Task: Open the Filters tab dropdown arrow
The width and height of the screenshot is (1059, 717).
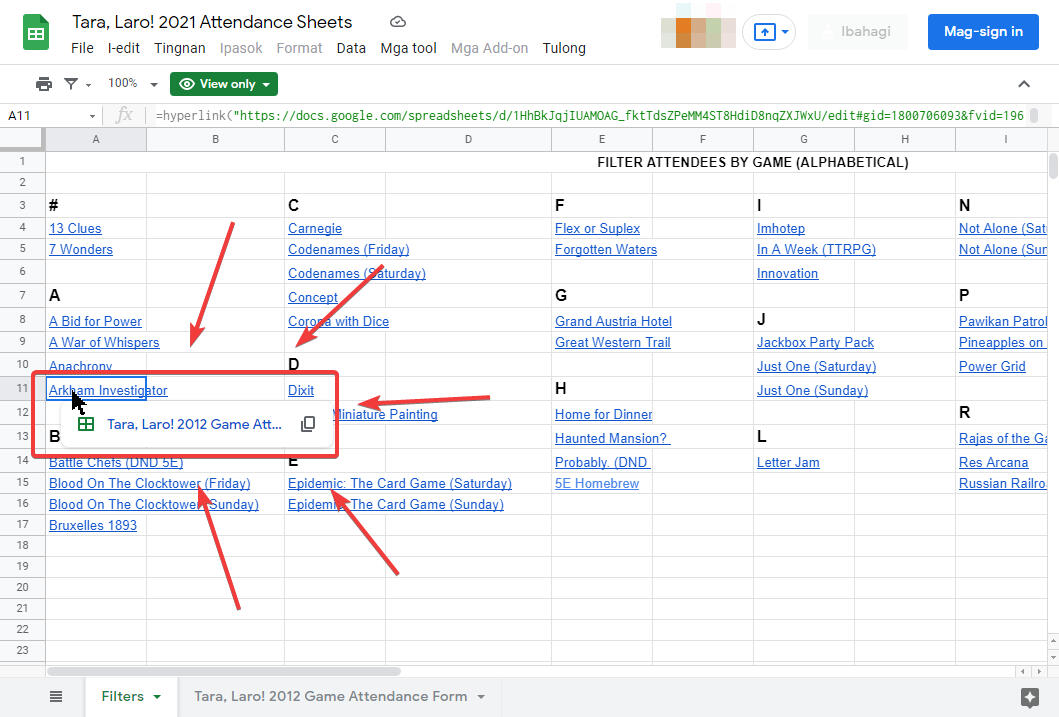Action: tap(157, 697)
